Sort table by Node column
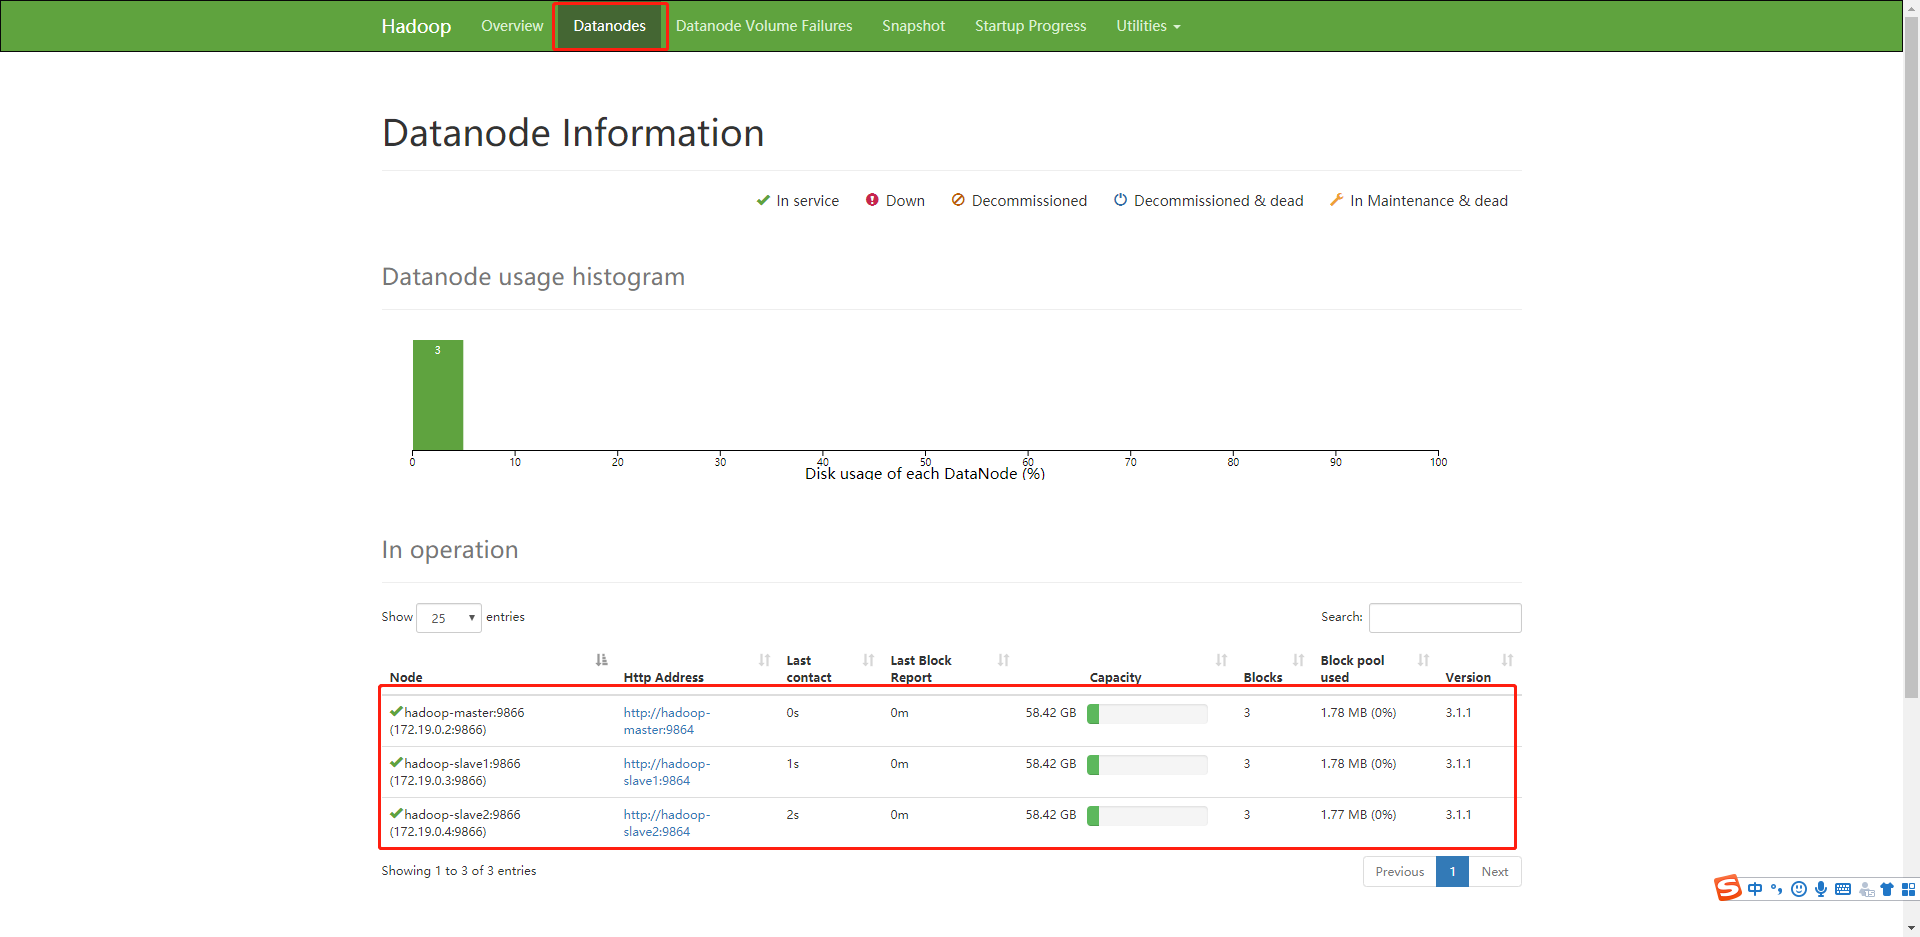The image size is (1920, 937). [x=601, y=660]
